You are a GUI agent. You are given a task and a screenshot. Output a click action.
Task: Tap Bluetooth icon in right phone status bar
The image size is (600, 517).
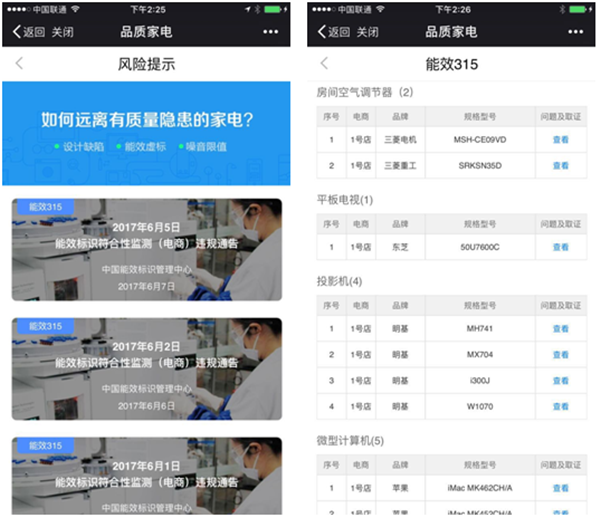562,10
